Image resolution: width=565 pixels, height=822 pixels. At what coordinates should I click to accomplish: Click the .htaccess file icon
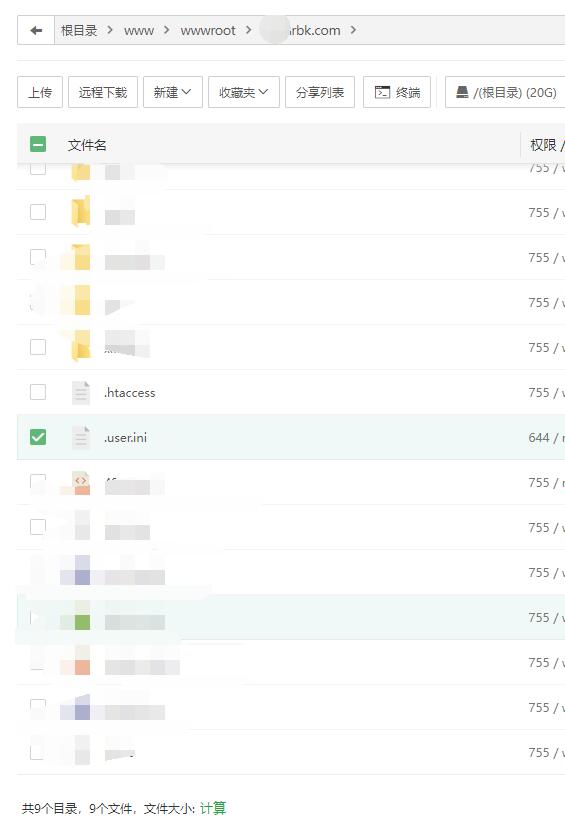[x=81, y=393]
